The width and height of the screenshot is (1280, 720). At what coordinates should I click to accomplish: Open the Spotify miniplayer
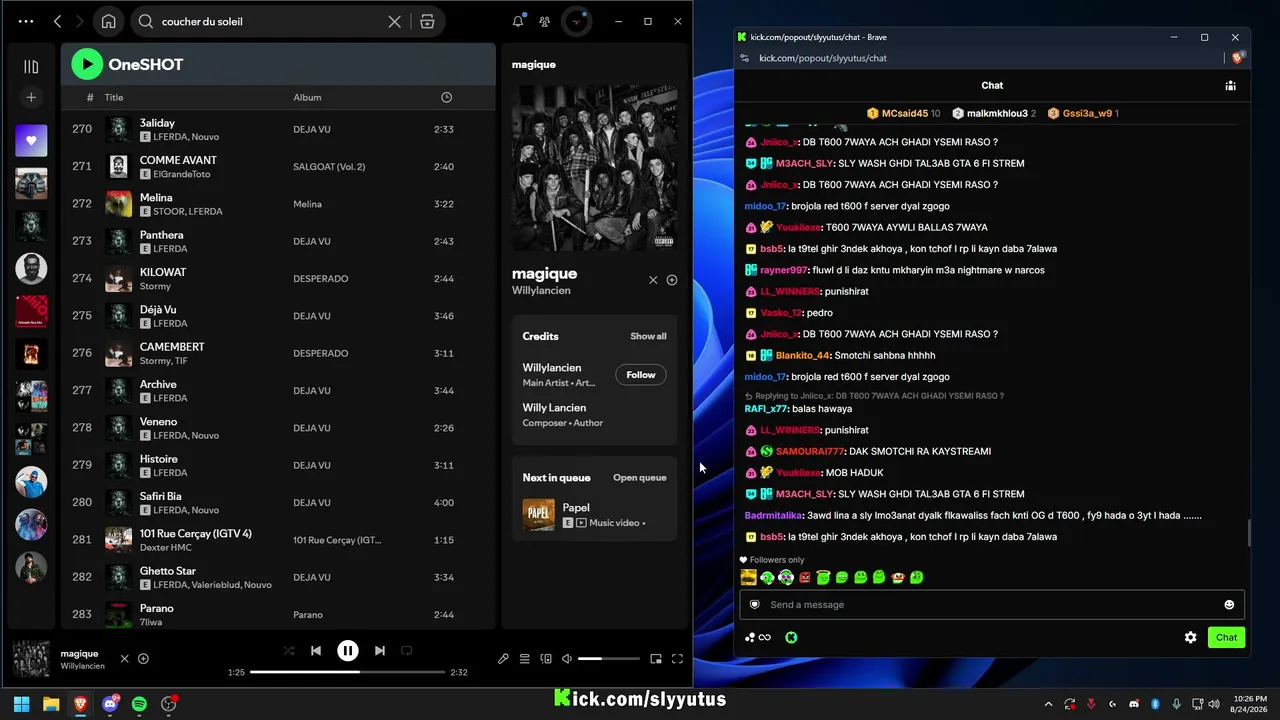[x=656, y=659]
